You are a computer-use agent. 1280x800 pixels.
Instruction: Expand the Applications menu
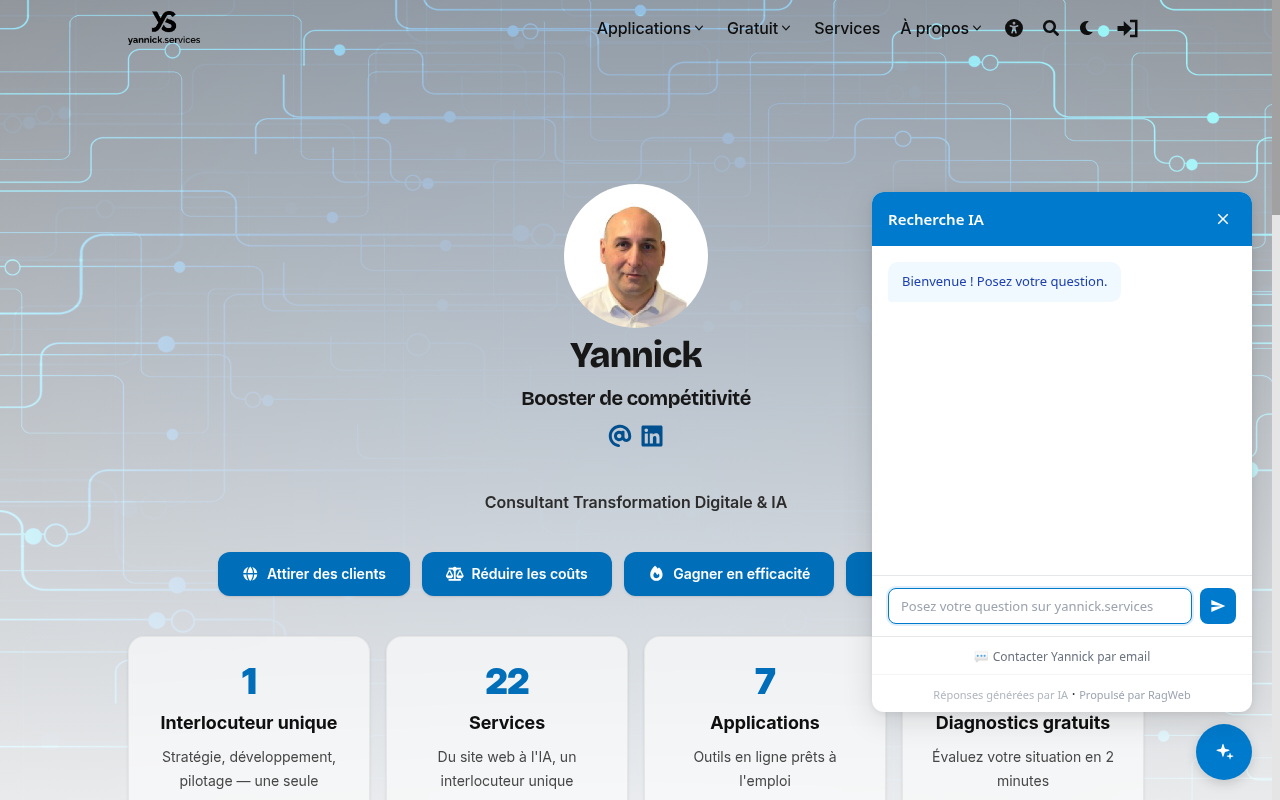(650, 28)
